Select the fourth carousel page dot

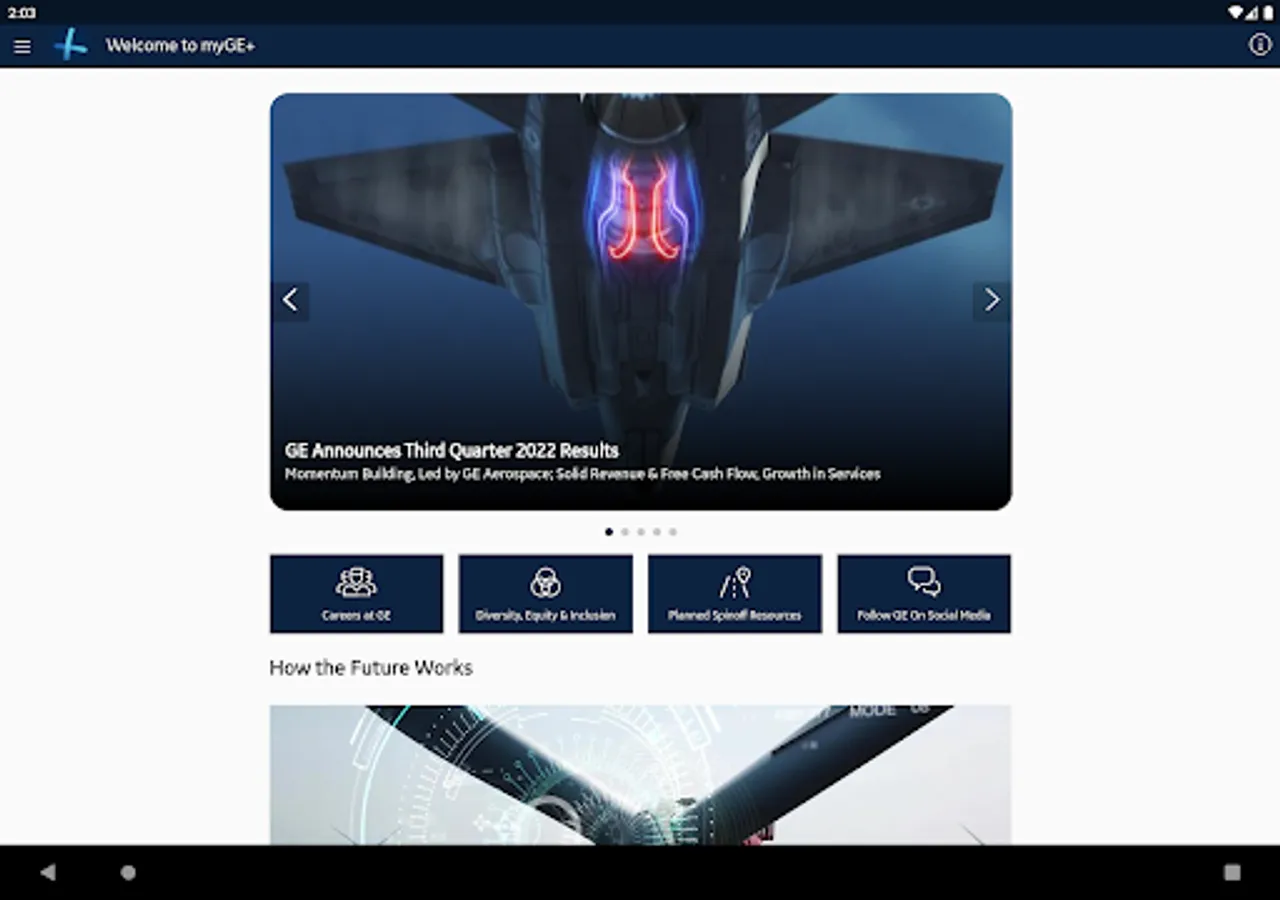coord(657,532)
